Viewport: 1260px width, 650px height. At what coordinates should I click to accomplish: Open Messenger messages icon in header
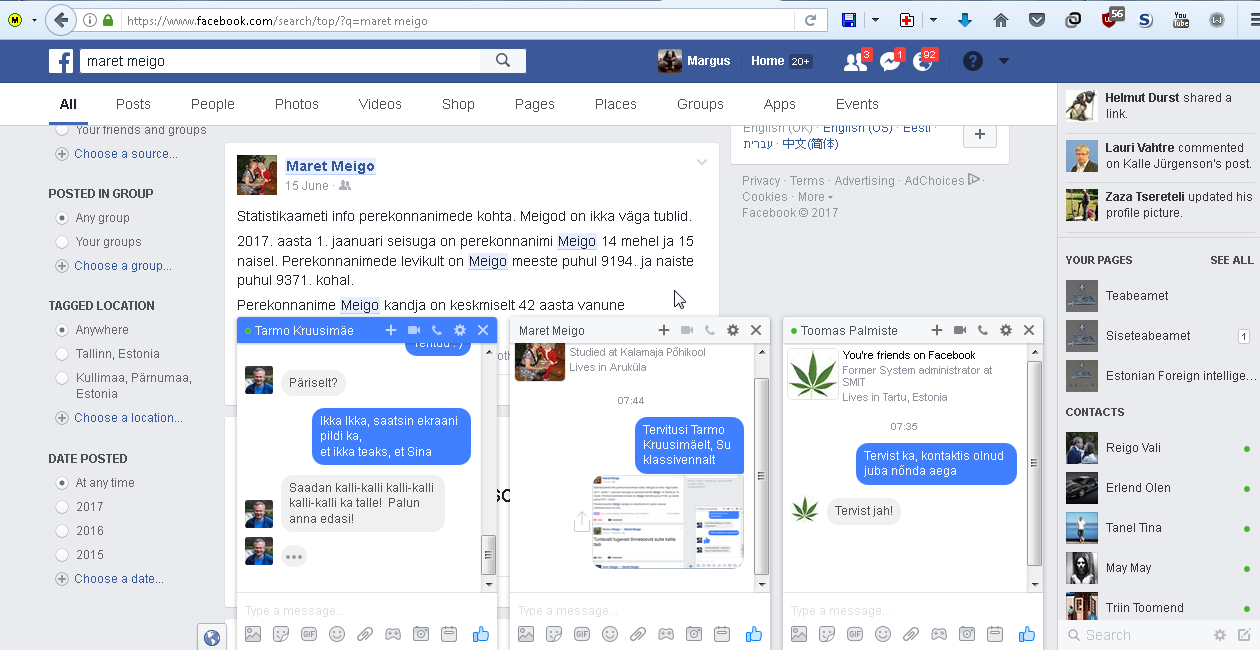[x=890, y=62]
